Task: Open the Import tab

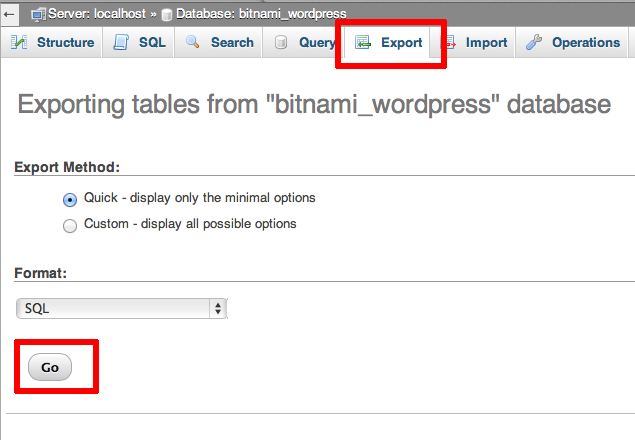Action: [486, 43]
